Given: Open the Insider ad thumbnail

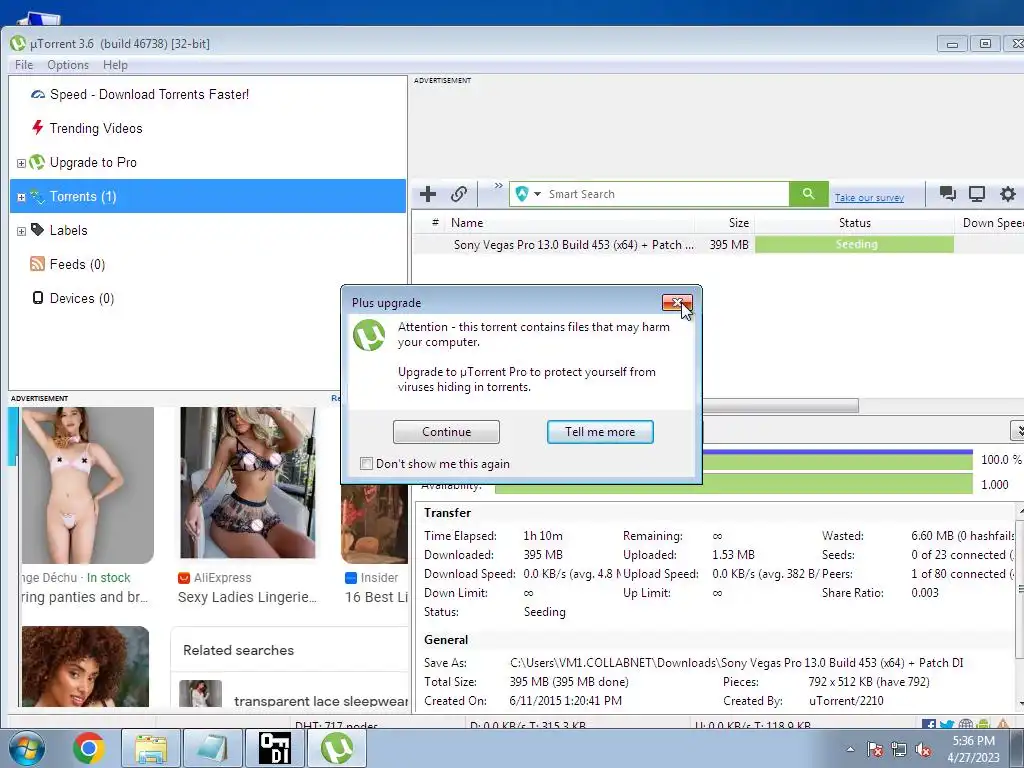Looking at the screenshot, I should click(374, 523).
